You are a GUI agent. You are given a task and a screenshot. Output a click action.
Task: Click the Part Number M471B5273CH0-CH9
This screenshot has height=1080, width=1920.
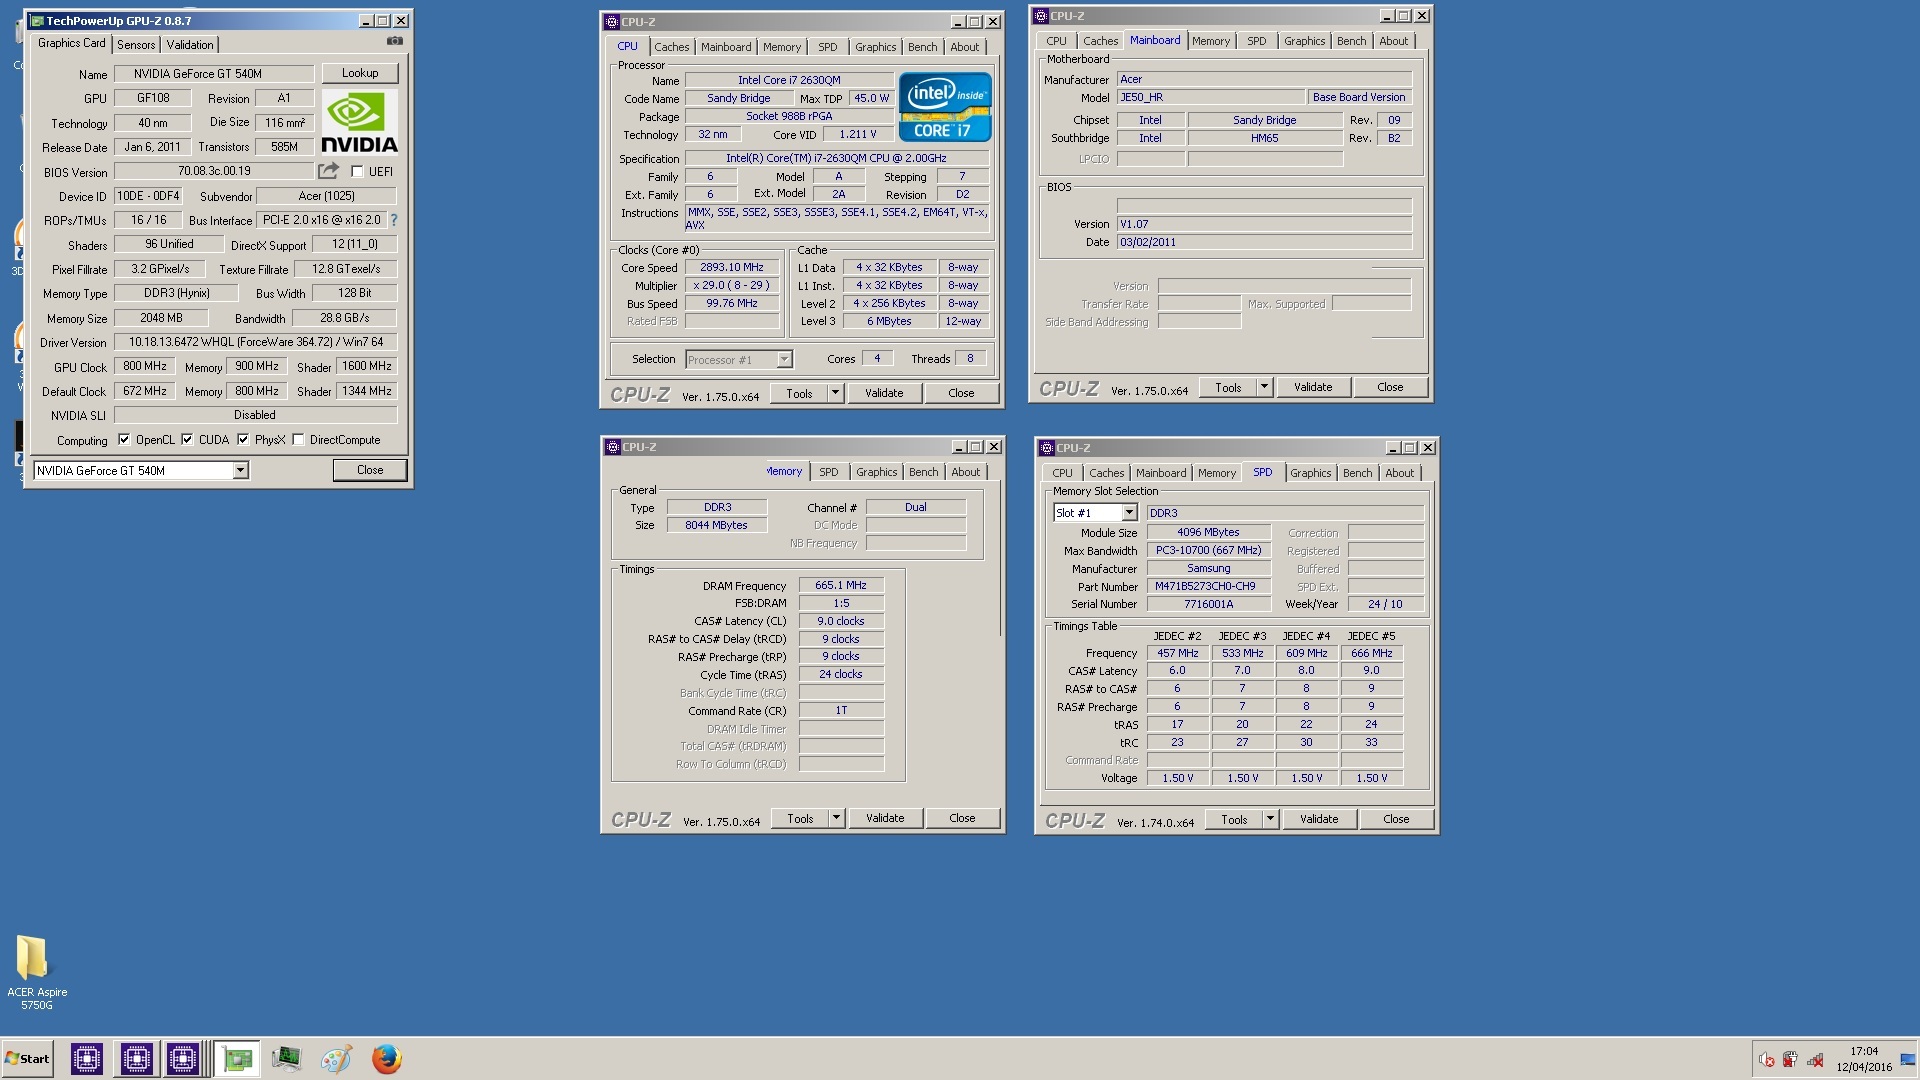(x=1208, y=587)
